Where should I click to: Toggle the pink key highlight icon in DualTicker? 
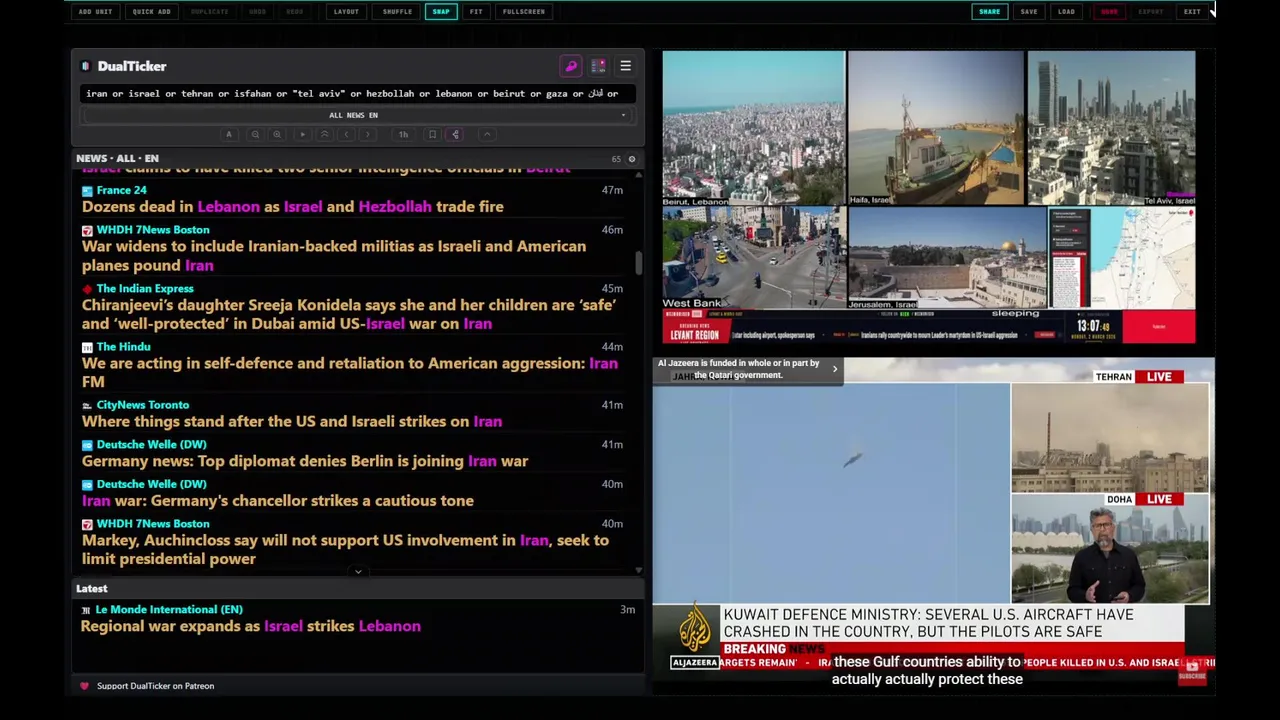coord(571,66)
